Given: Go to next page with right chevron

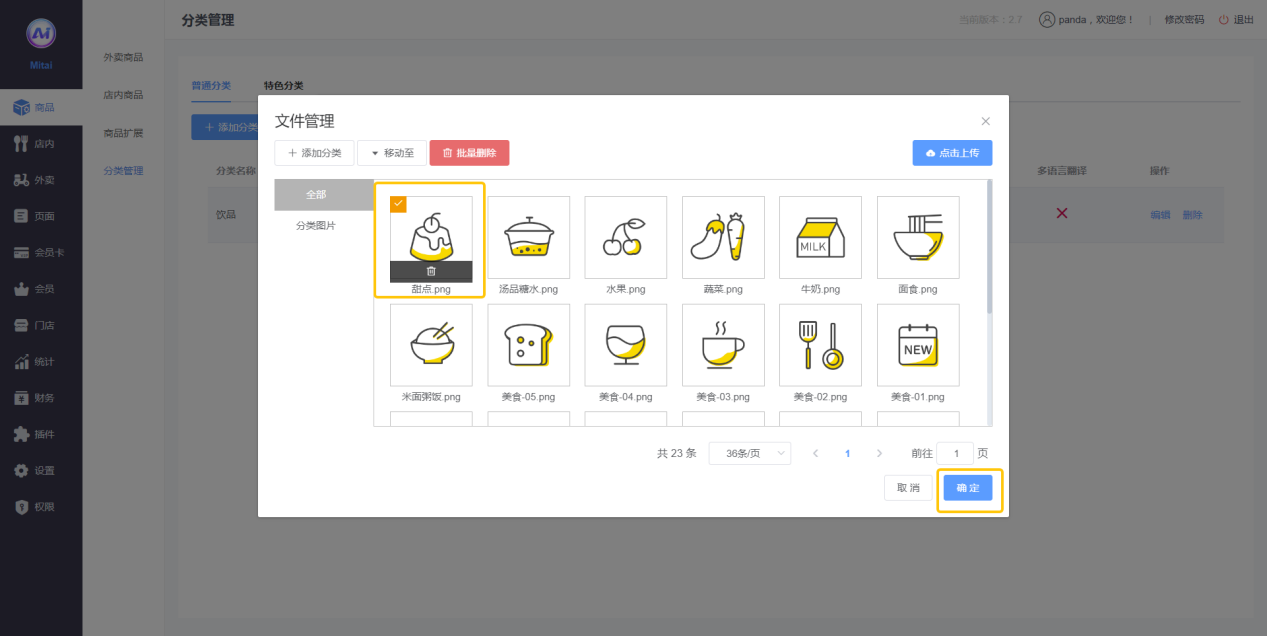Looking at the screenshot, I should (x=879, y=453).
